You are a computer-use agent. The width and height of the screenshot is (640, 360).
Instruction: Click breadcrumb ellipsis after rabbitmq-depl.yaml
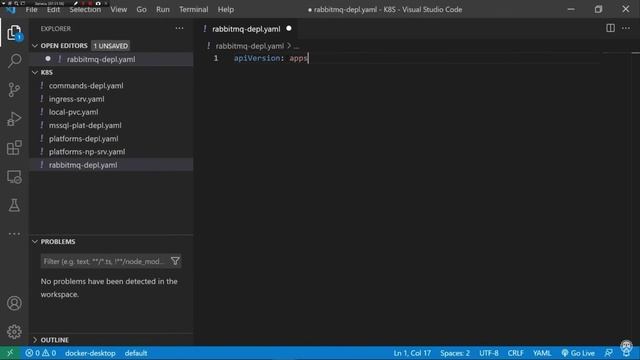pyautogui.click(x=296, y=46)
